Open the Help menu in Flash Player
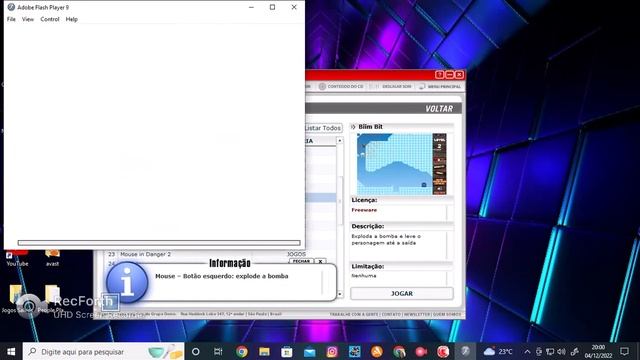The width and height of the screenshot is (640, 360). pyautogui.click(x=71, y=19)
